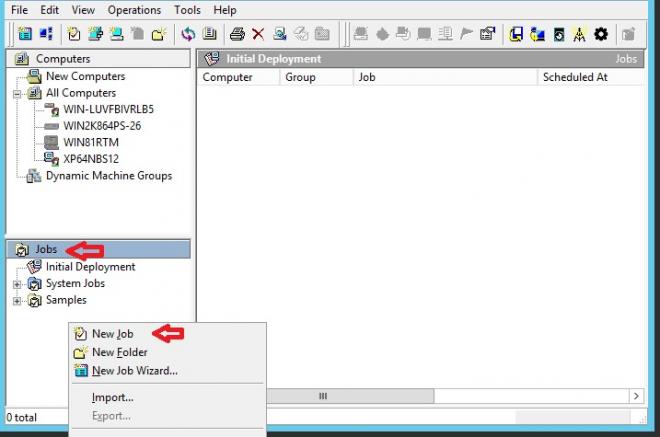Click the blue computers view toolbar icon
660x437 pixels.
pyautogui.click(x=46, y=34)
